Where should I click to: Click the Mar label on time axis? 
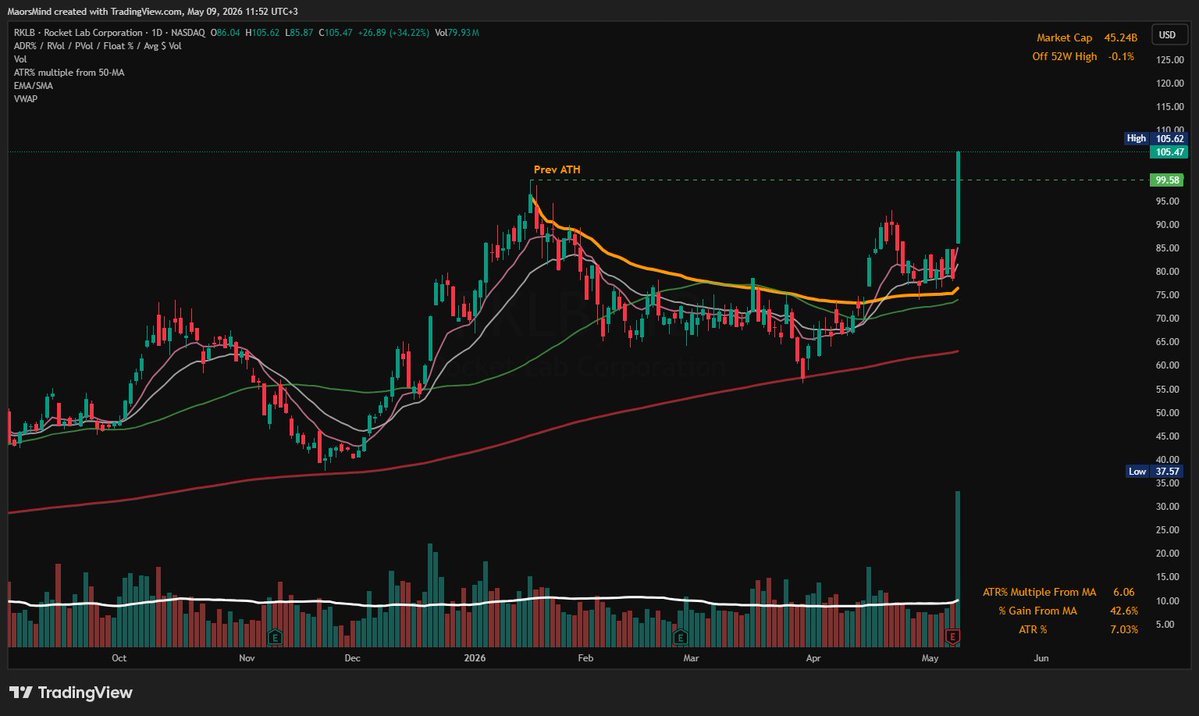click(690, 658)
